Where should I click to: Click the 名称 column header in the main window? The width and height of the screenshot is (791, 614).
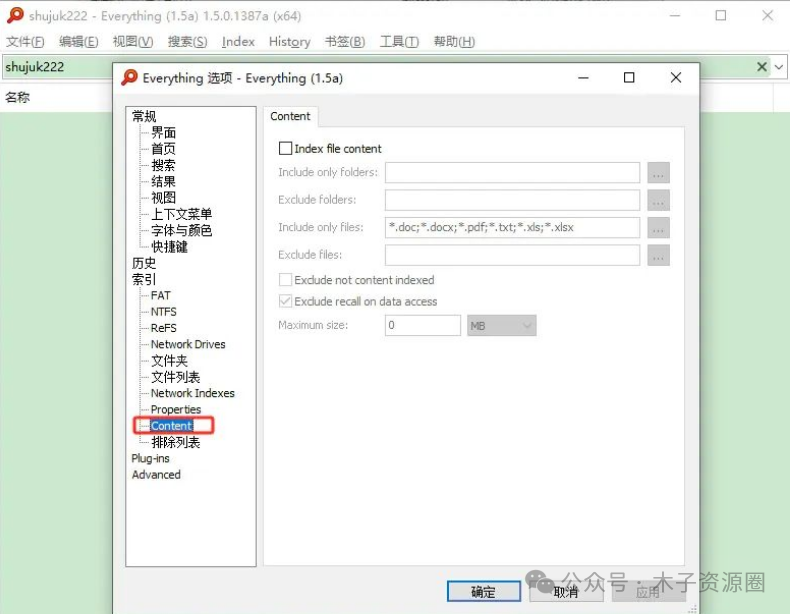[x=18, y=97]
